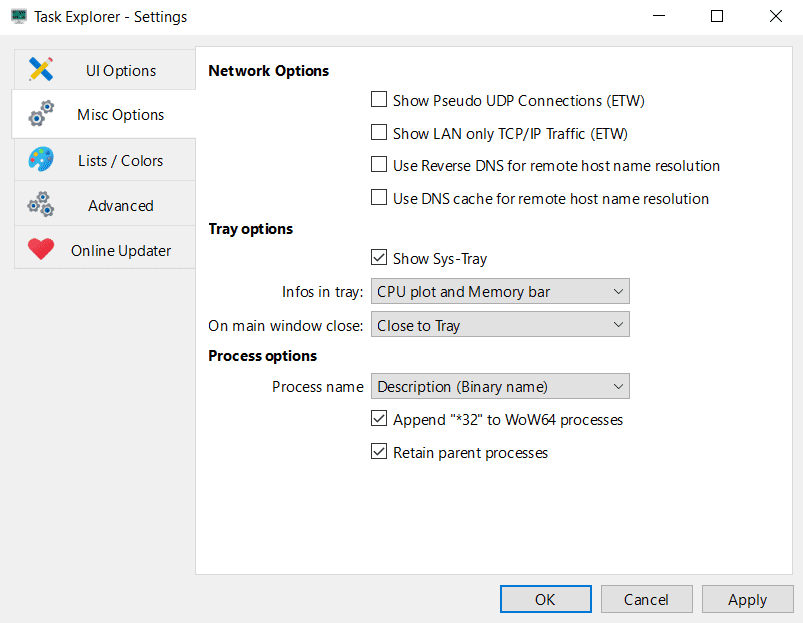The width and height of the screenshot is (803, 623).
Task: Click the gears icon beside Advanced
Action: pos(41,205)
